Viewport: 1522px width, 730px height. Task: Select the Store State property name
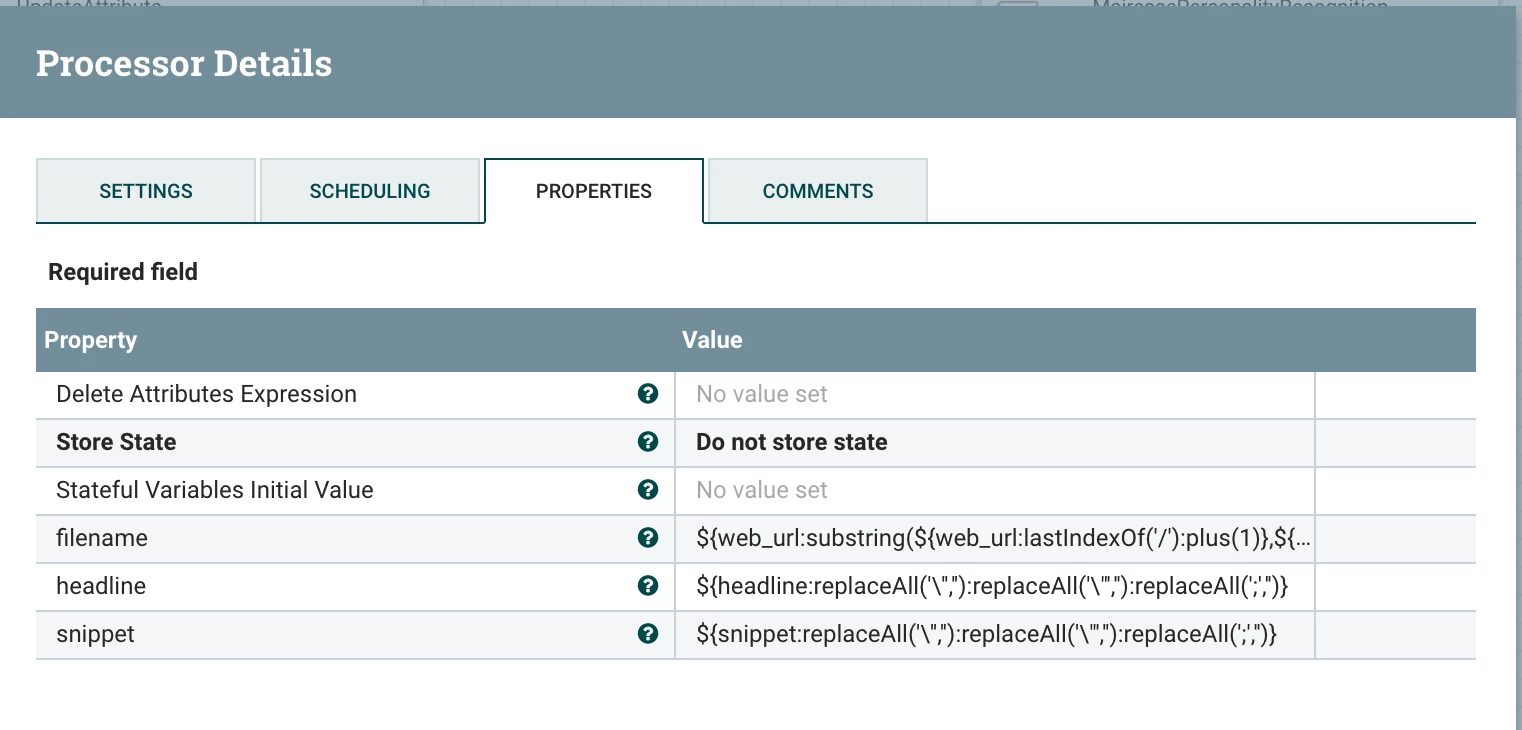[x=116, y=442]
